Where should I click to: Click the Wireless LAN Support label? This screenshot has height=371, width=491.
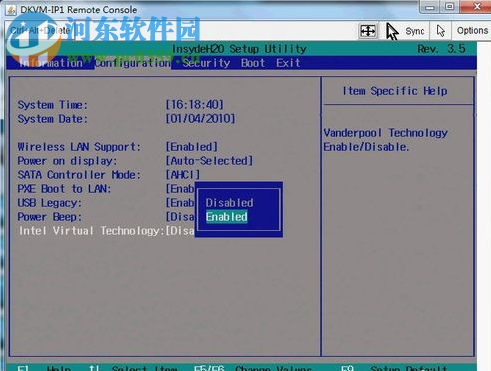click(79, 147)
